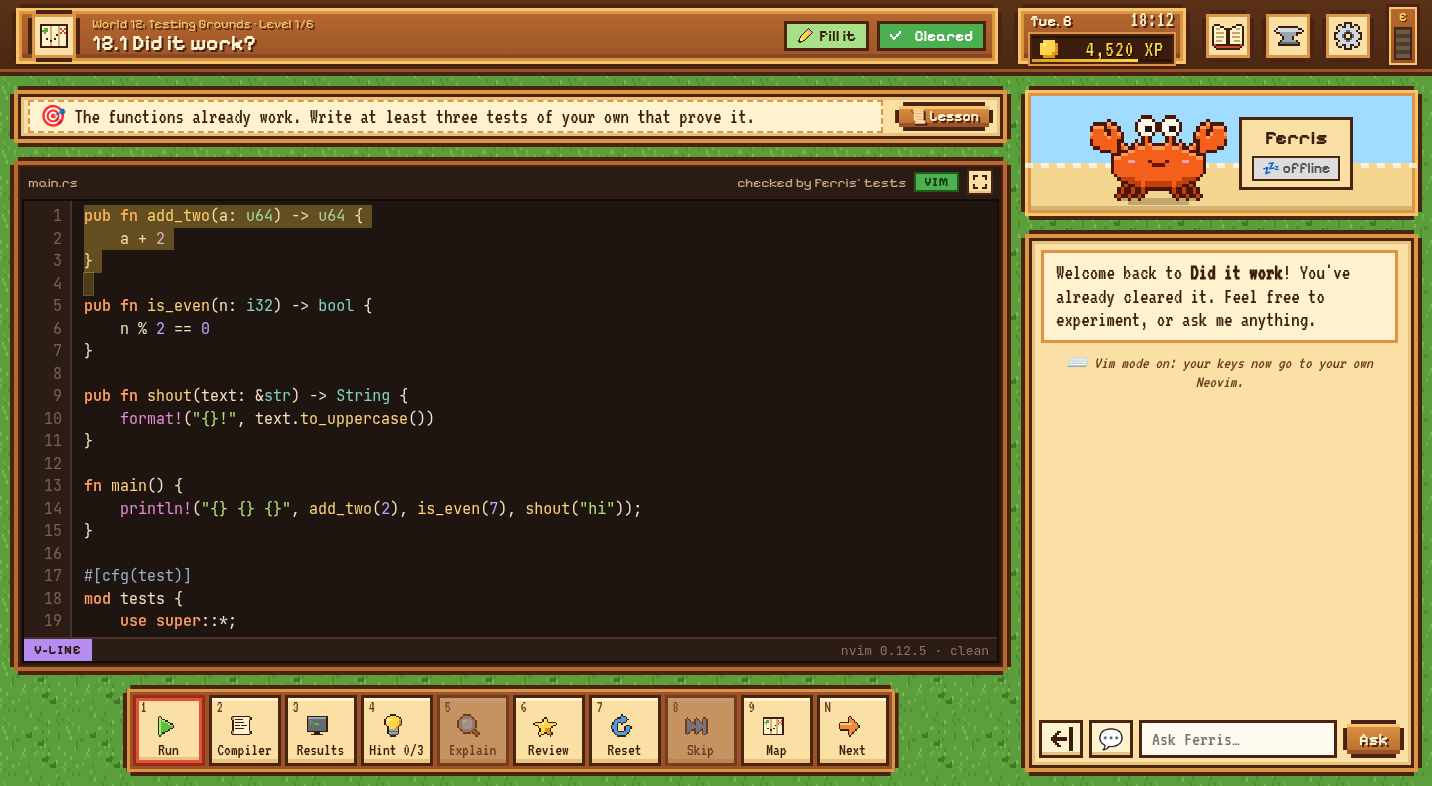Go to the Next level
1432x786 pixels.
852,731
